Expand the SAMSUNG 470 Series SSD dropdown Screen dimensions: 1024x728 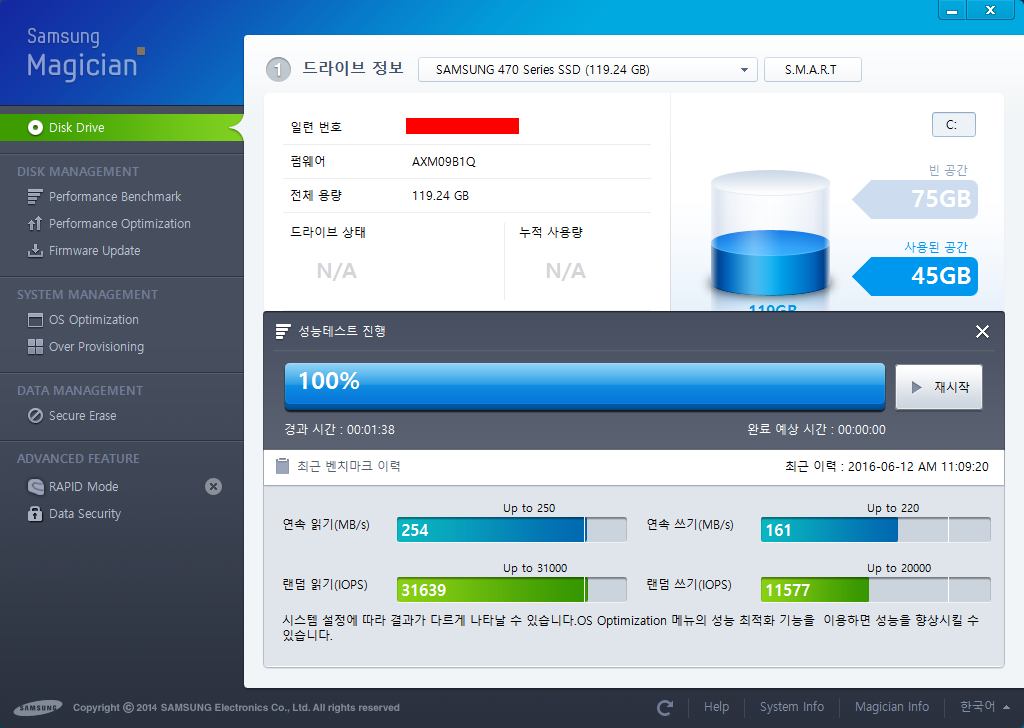588,70
